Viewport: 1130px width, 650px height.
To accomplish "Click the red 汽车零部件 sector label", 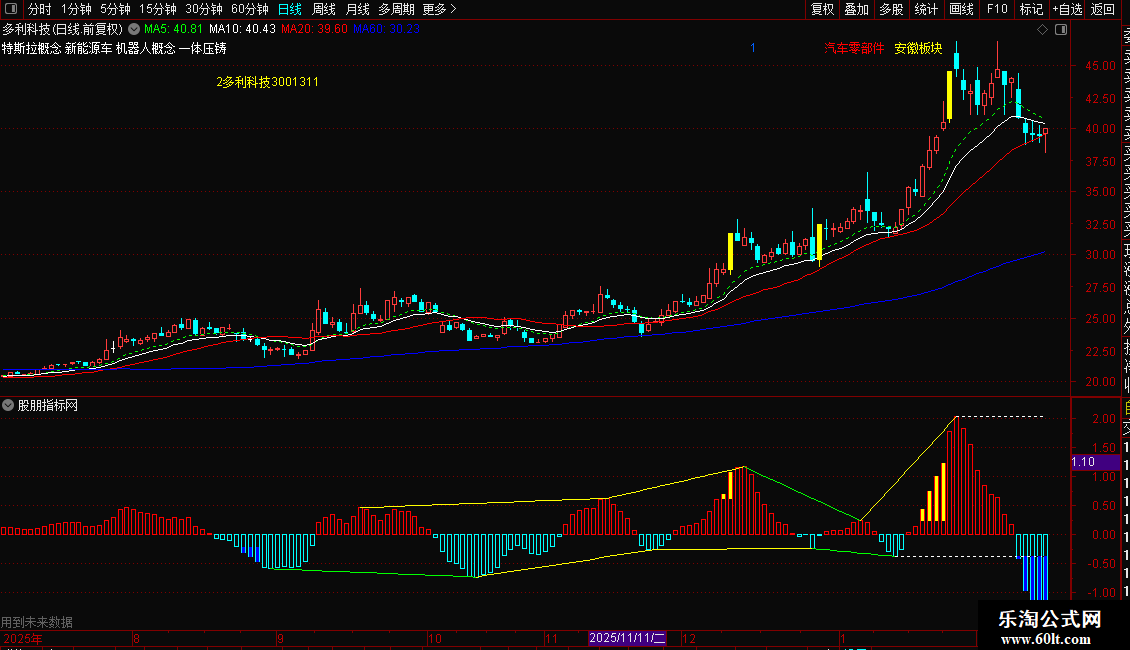I will tap(854, 48).
